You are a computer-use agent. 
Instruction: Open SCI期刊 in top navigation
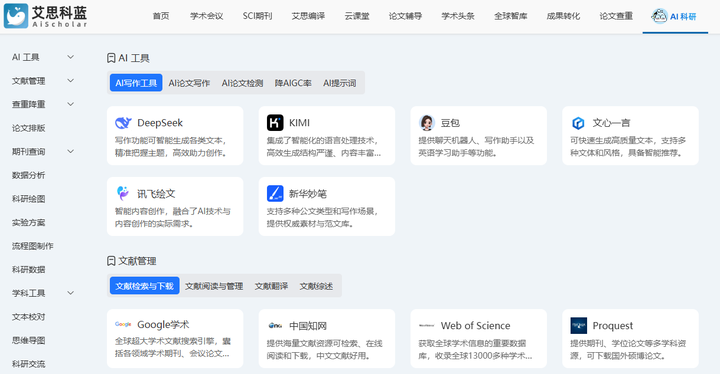258,16
